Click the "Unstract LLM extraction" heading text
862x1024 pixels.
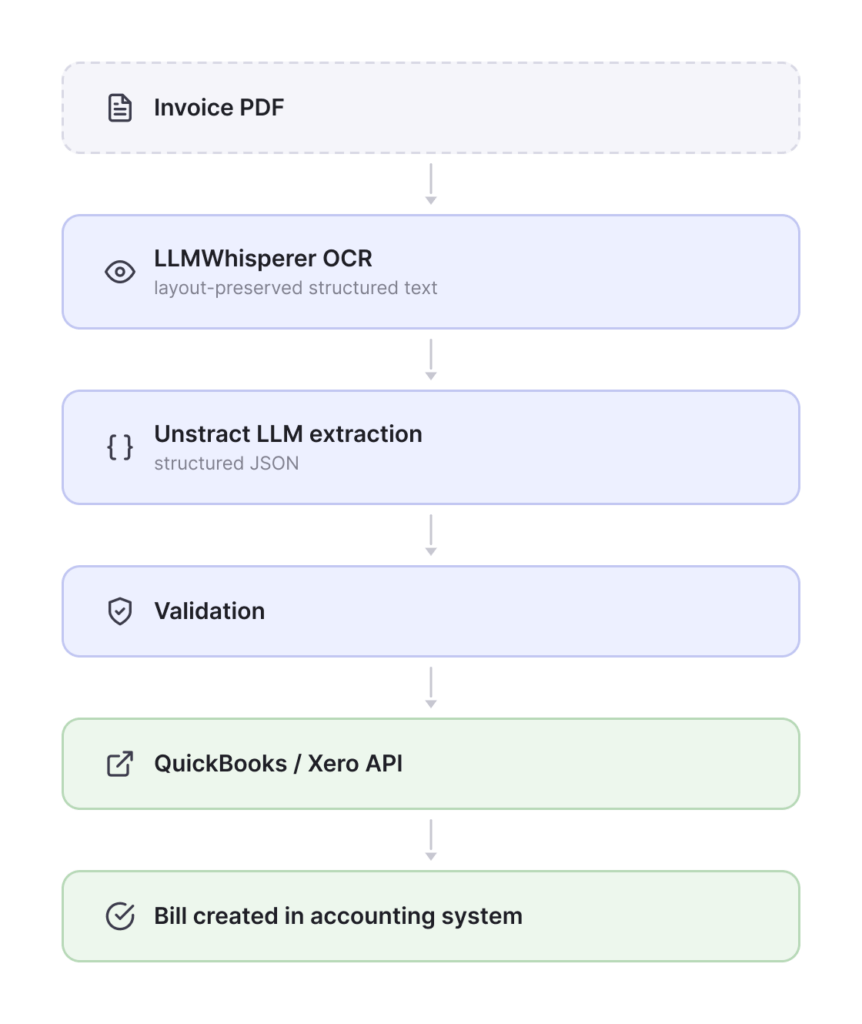coord(288,434)
